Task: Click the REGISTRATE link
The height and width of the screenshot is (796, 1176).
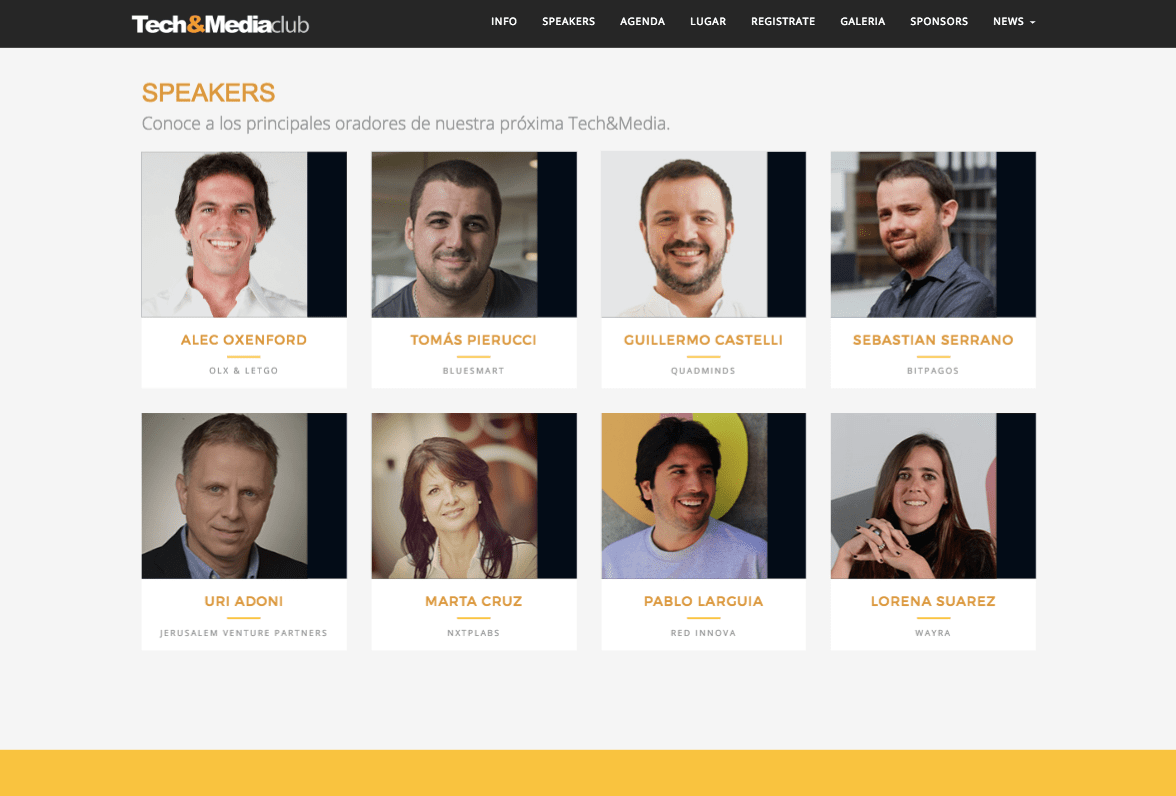Action: point(783,22)
